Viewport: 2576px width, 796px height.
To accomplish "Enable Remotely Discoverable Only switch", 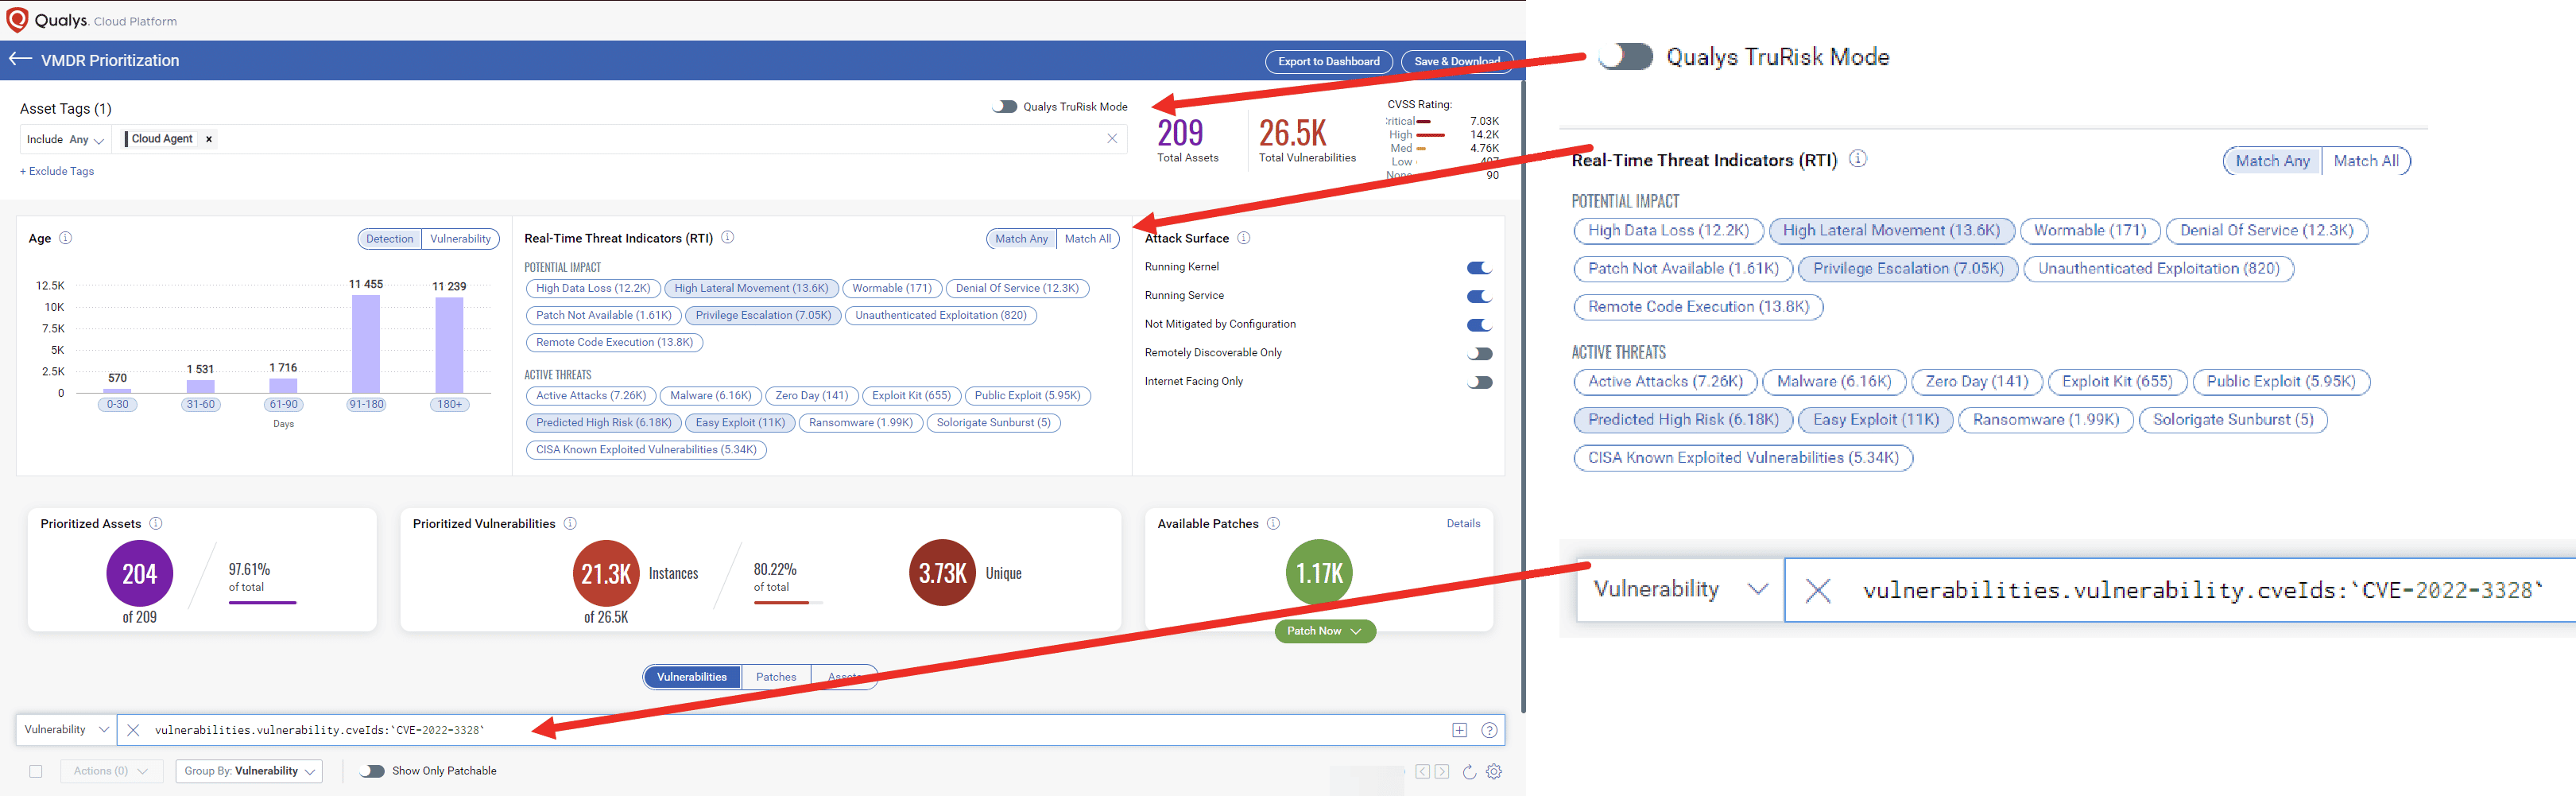I will pyautogui.click(x=1479, y=353).
